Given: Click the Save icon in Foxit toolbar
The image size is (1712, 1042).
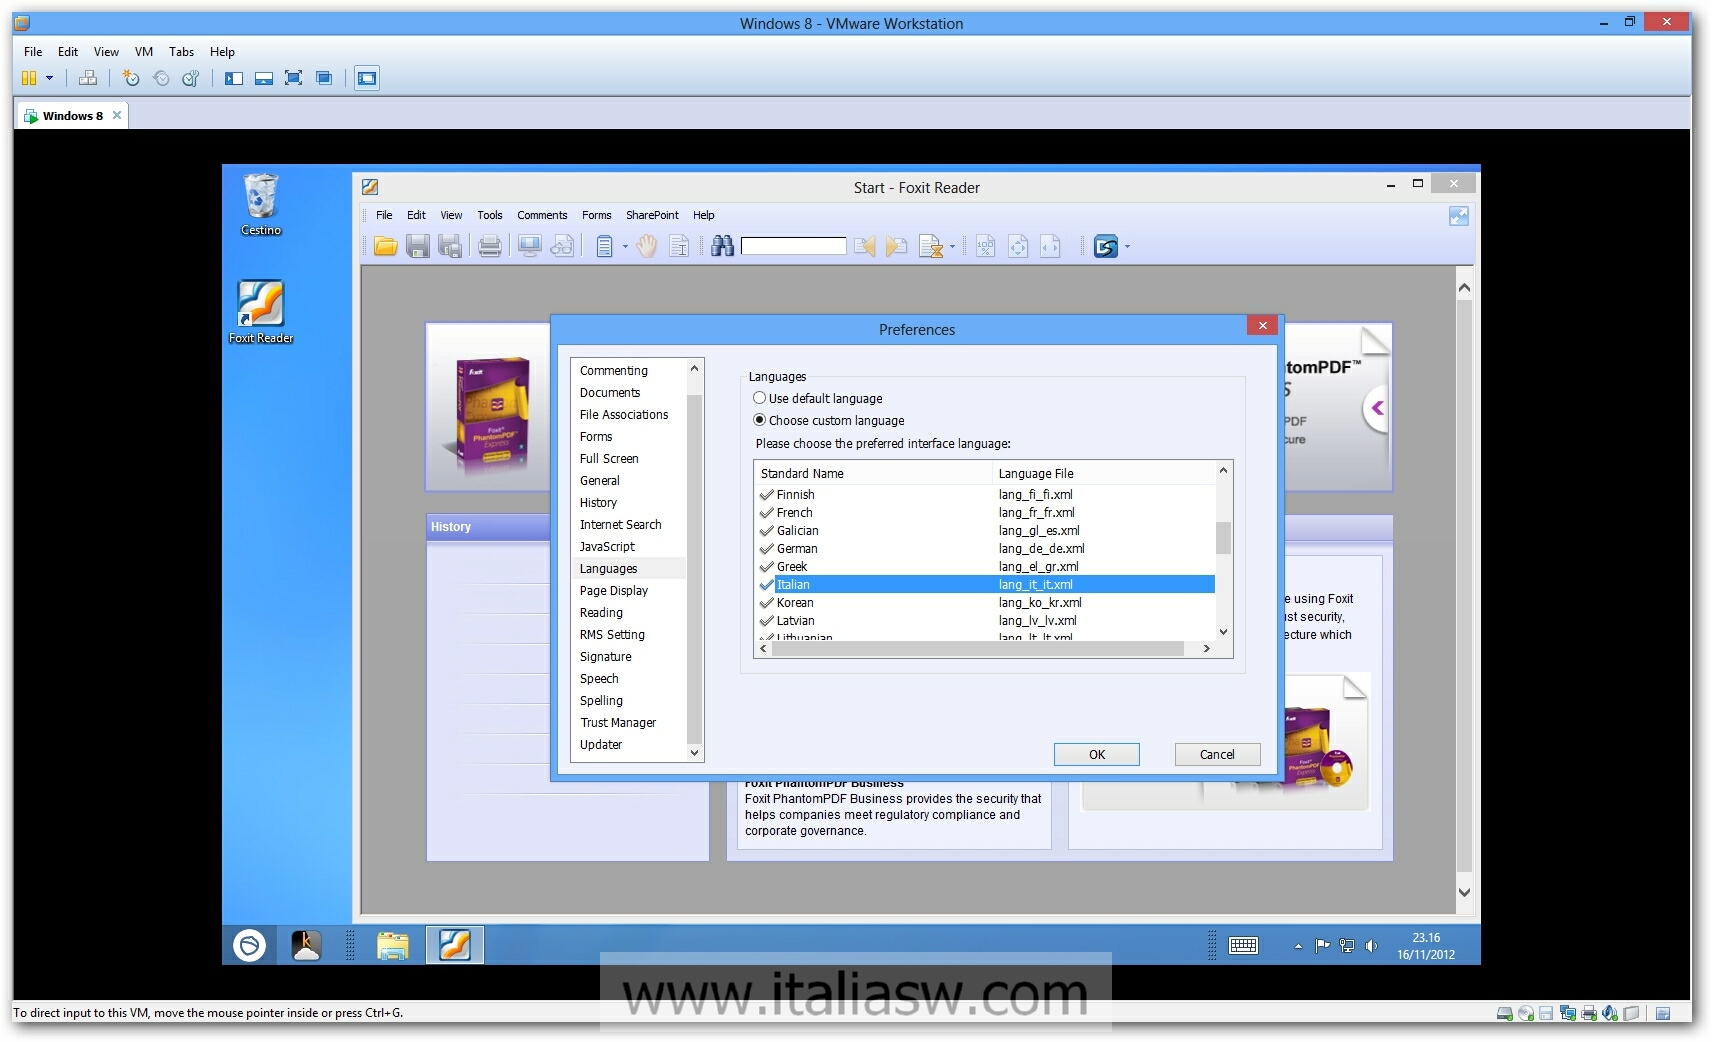Looking at the screenshot, I should click(x=418, y=246).
